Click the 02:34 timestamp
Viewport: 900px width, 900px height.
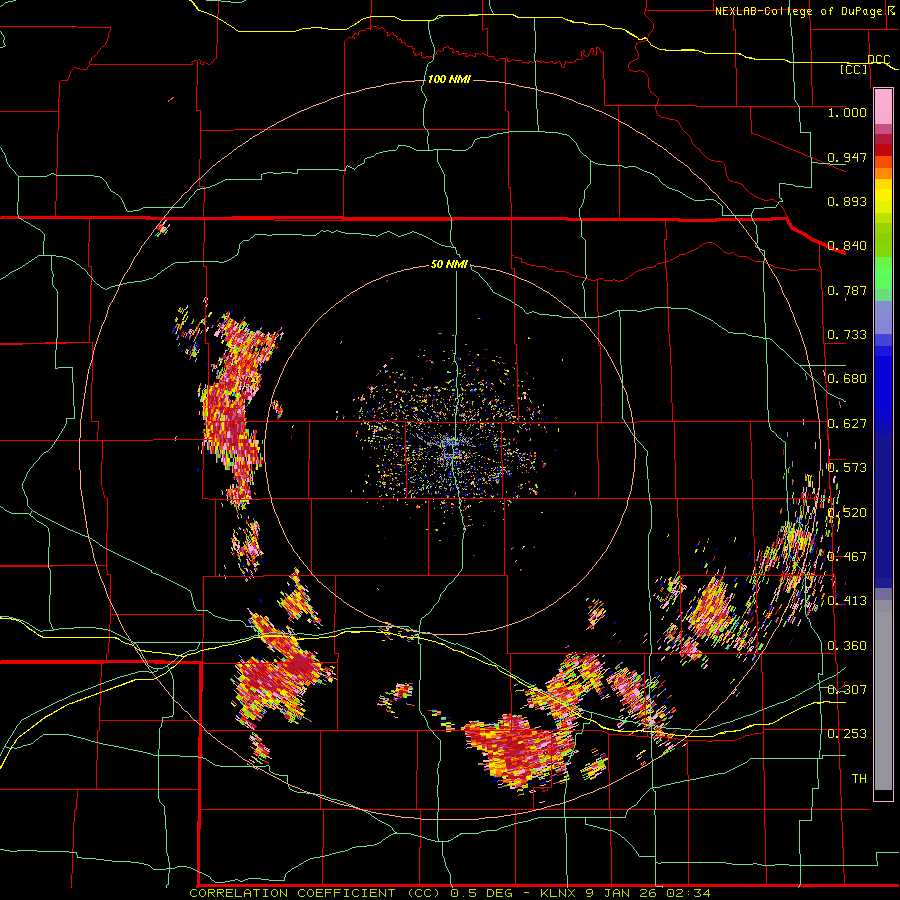click(688, 893)
